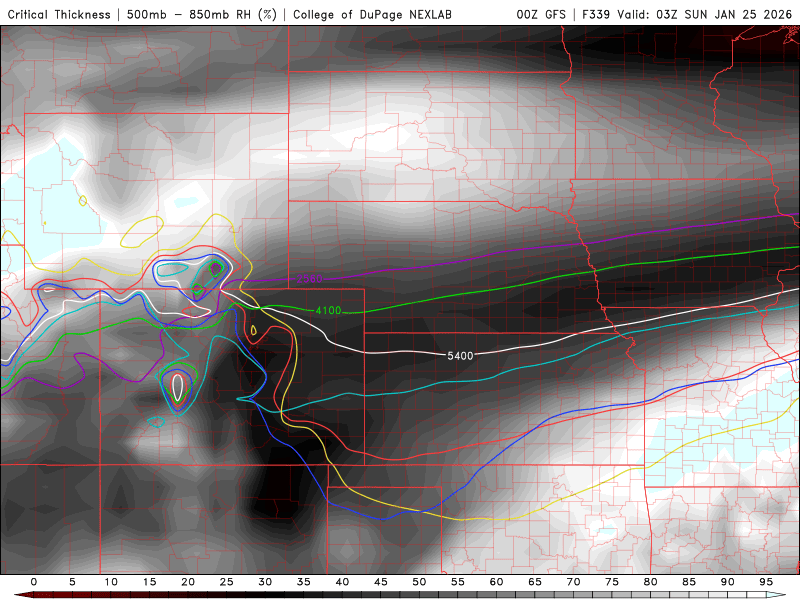The image size is (800, 600).
Task: Click the "90" value on the colorbar
Action: coord(728,582)
